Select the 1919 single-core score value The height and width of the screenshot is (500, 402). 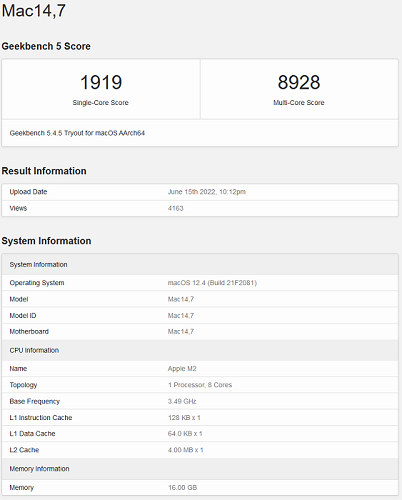101,82
